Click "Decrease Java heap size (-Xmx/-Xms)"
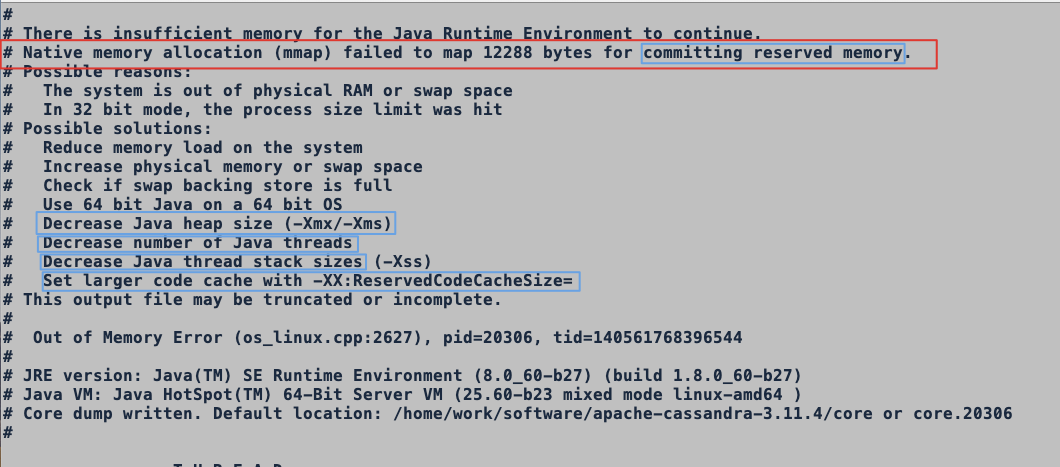 coord(218,223)
